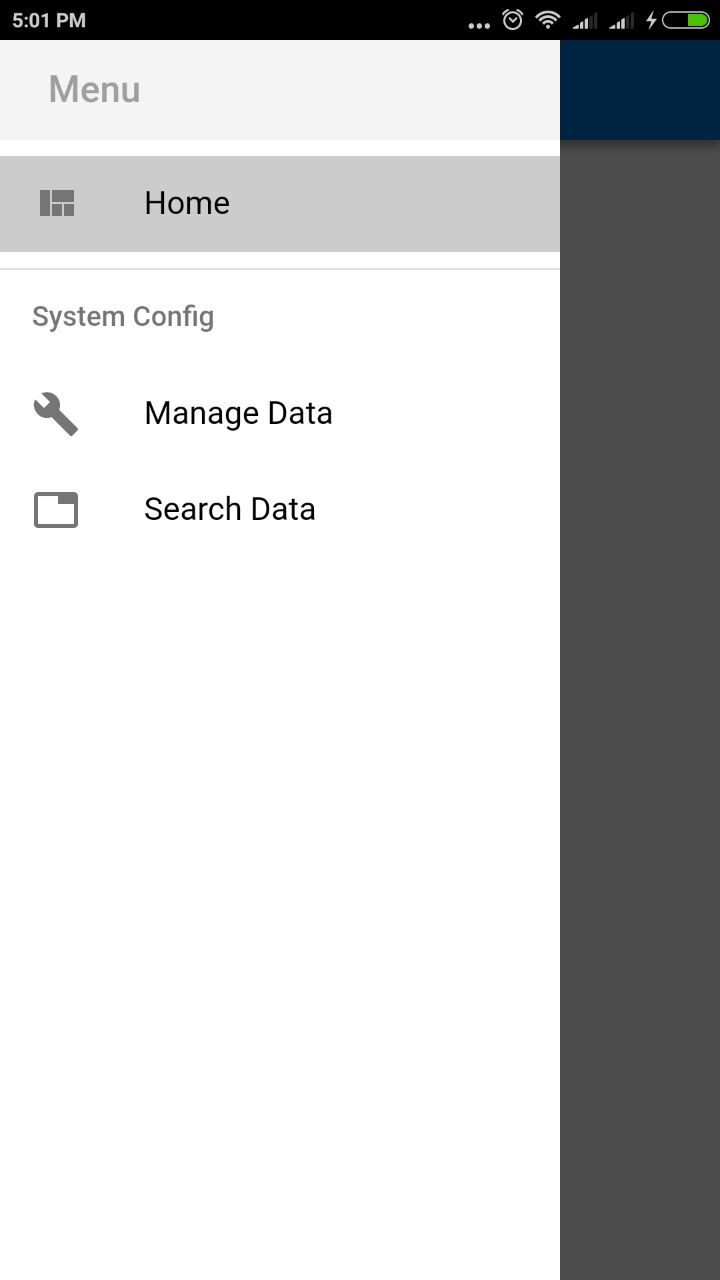Screen dimensions: 720x1280
Task: Tap the second signal strength indicator
Action: (622, 19)
